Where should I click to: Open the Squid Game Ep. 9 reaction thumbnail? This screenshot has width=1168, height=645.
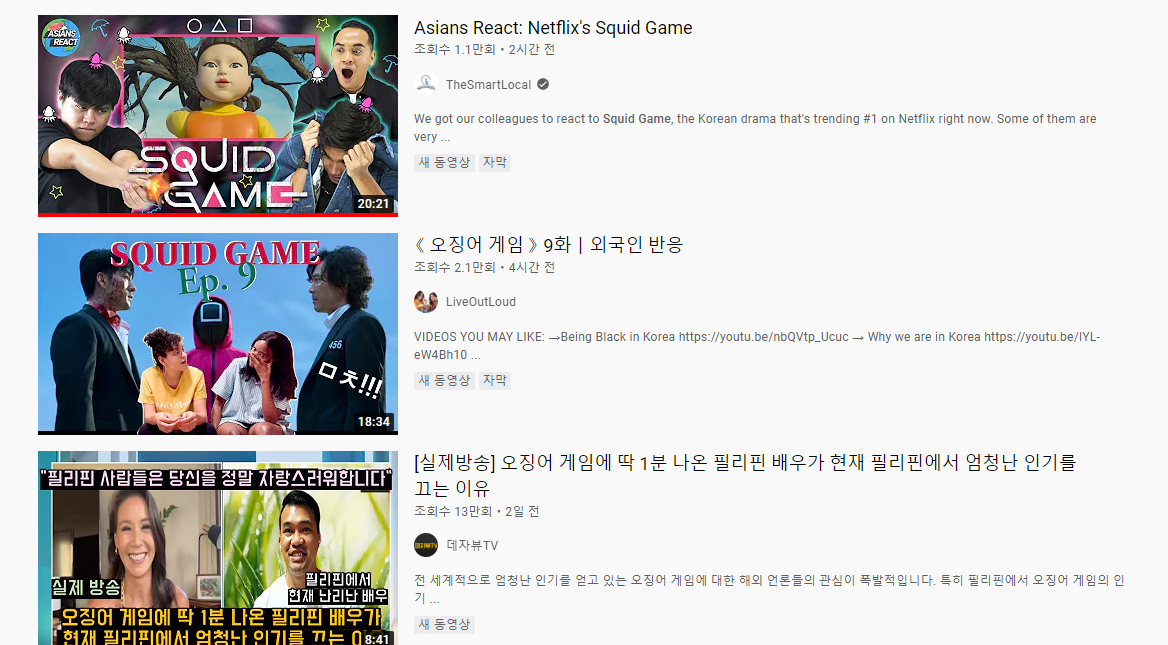[218, 334]
